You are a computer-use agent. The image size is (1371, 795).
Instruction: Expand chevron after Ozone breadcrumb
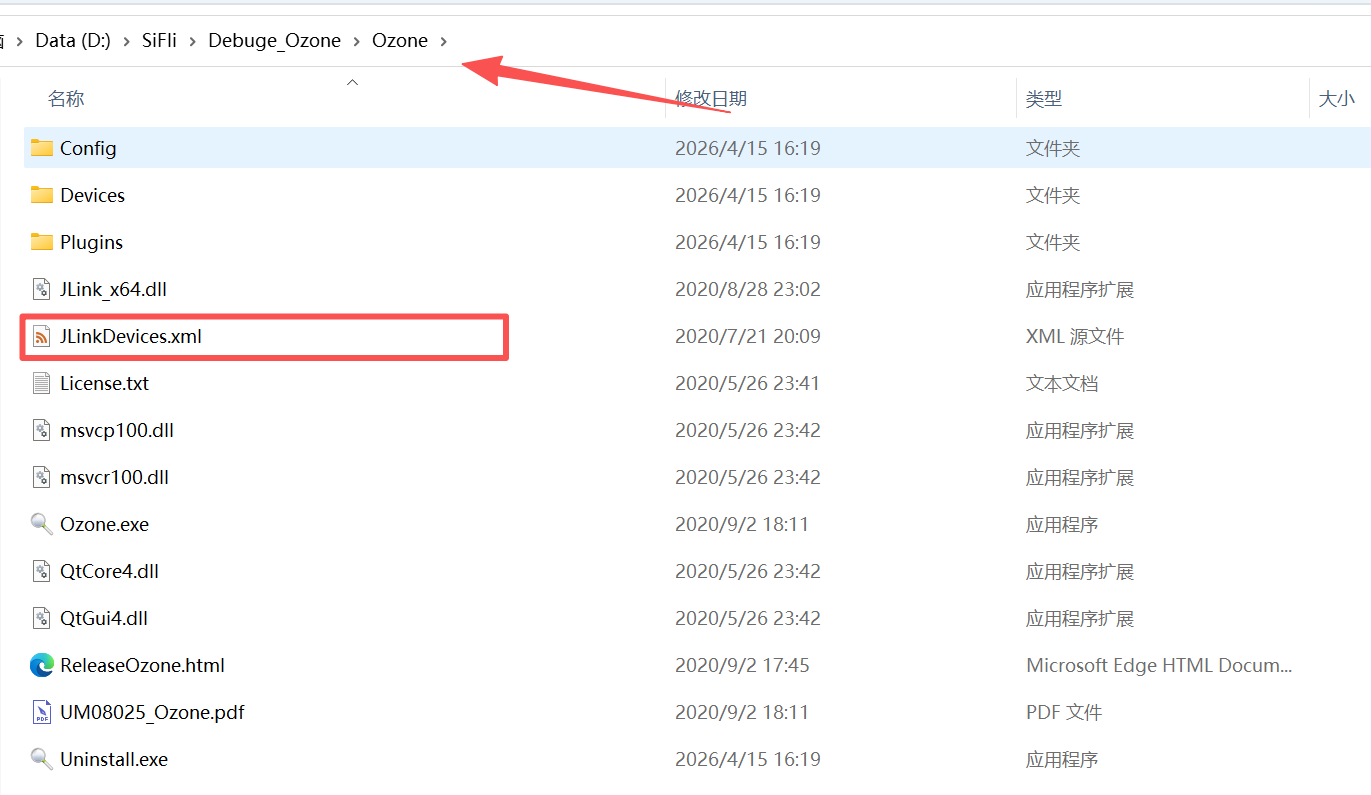pyautogui.click(x=444, y=41)
